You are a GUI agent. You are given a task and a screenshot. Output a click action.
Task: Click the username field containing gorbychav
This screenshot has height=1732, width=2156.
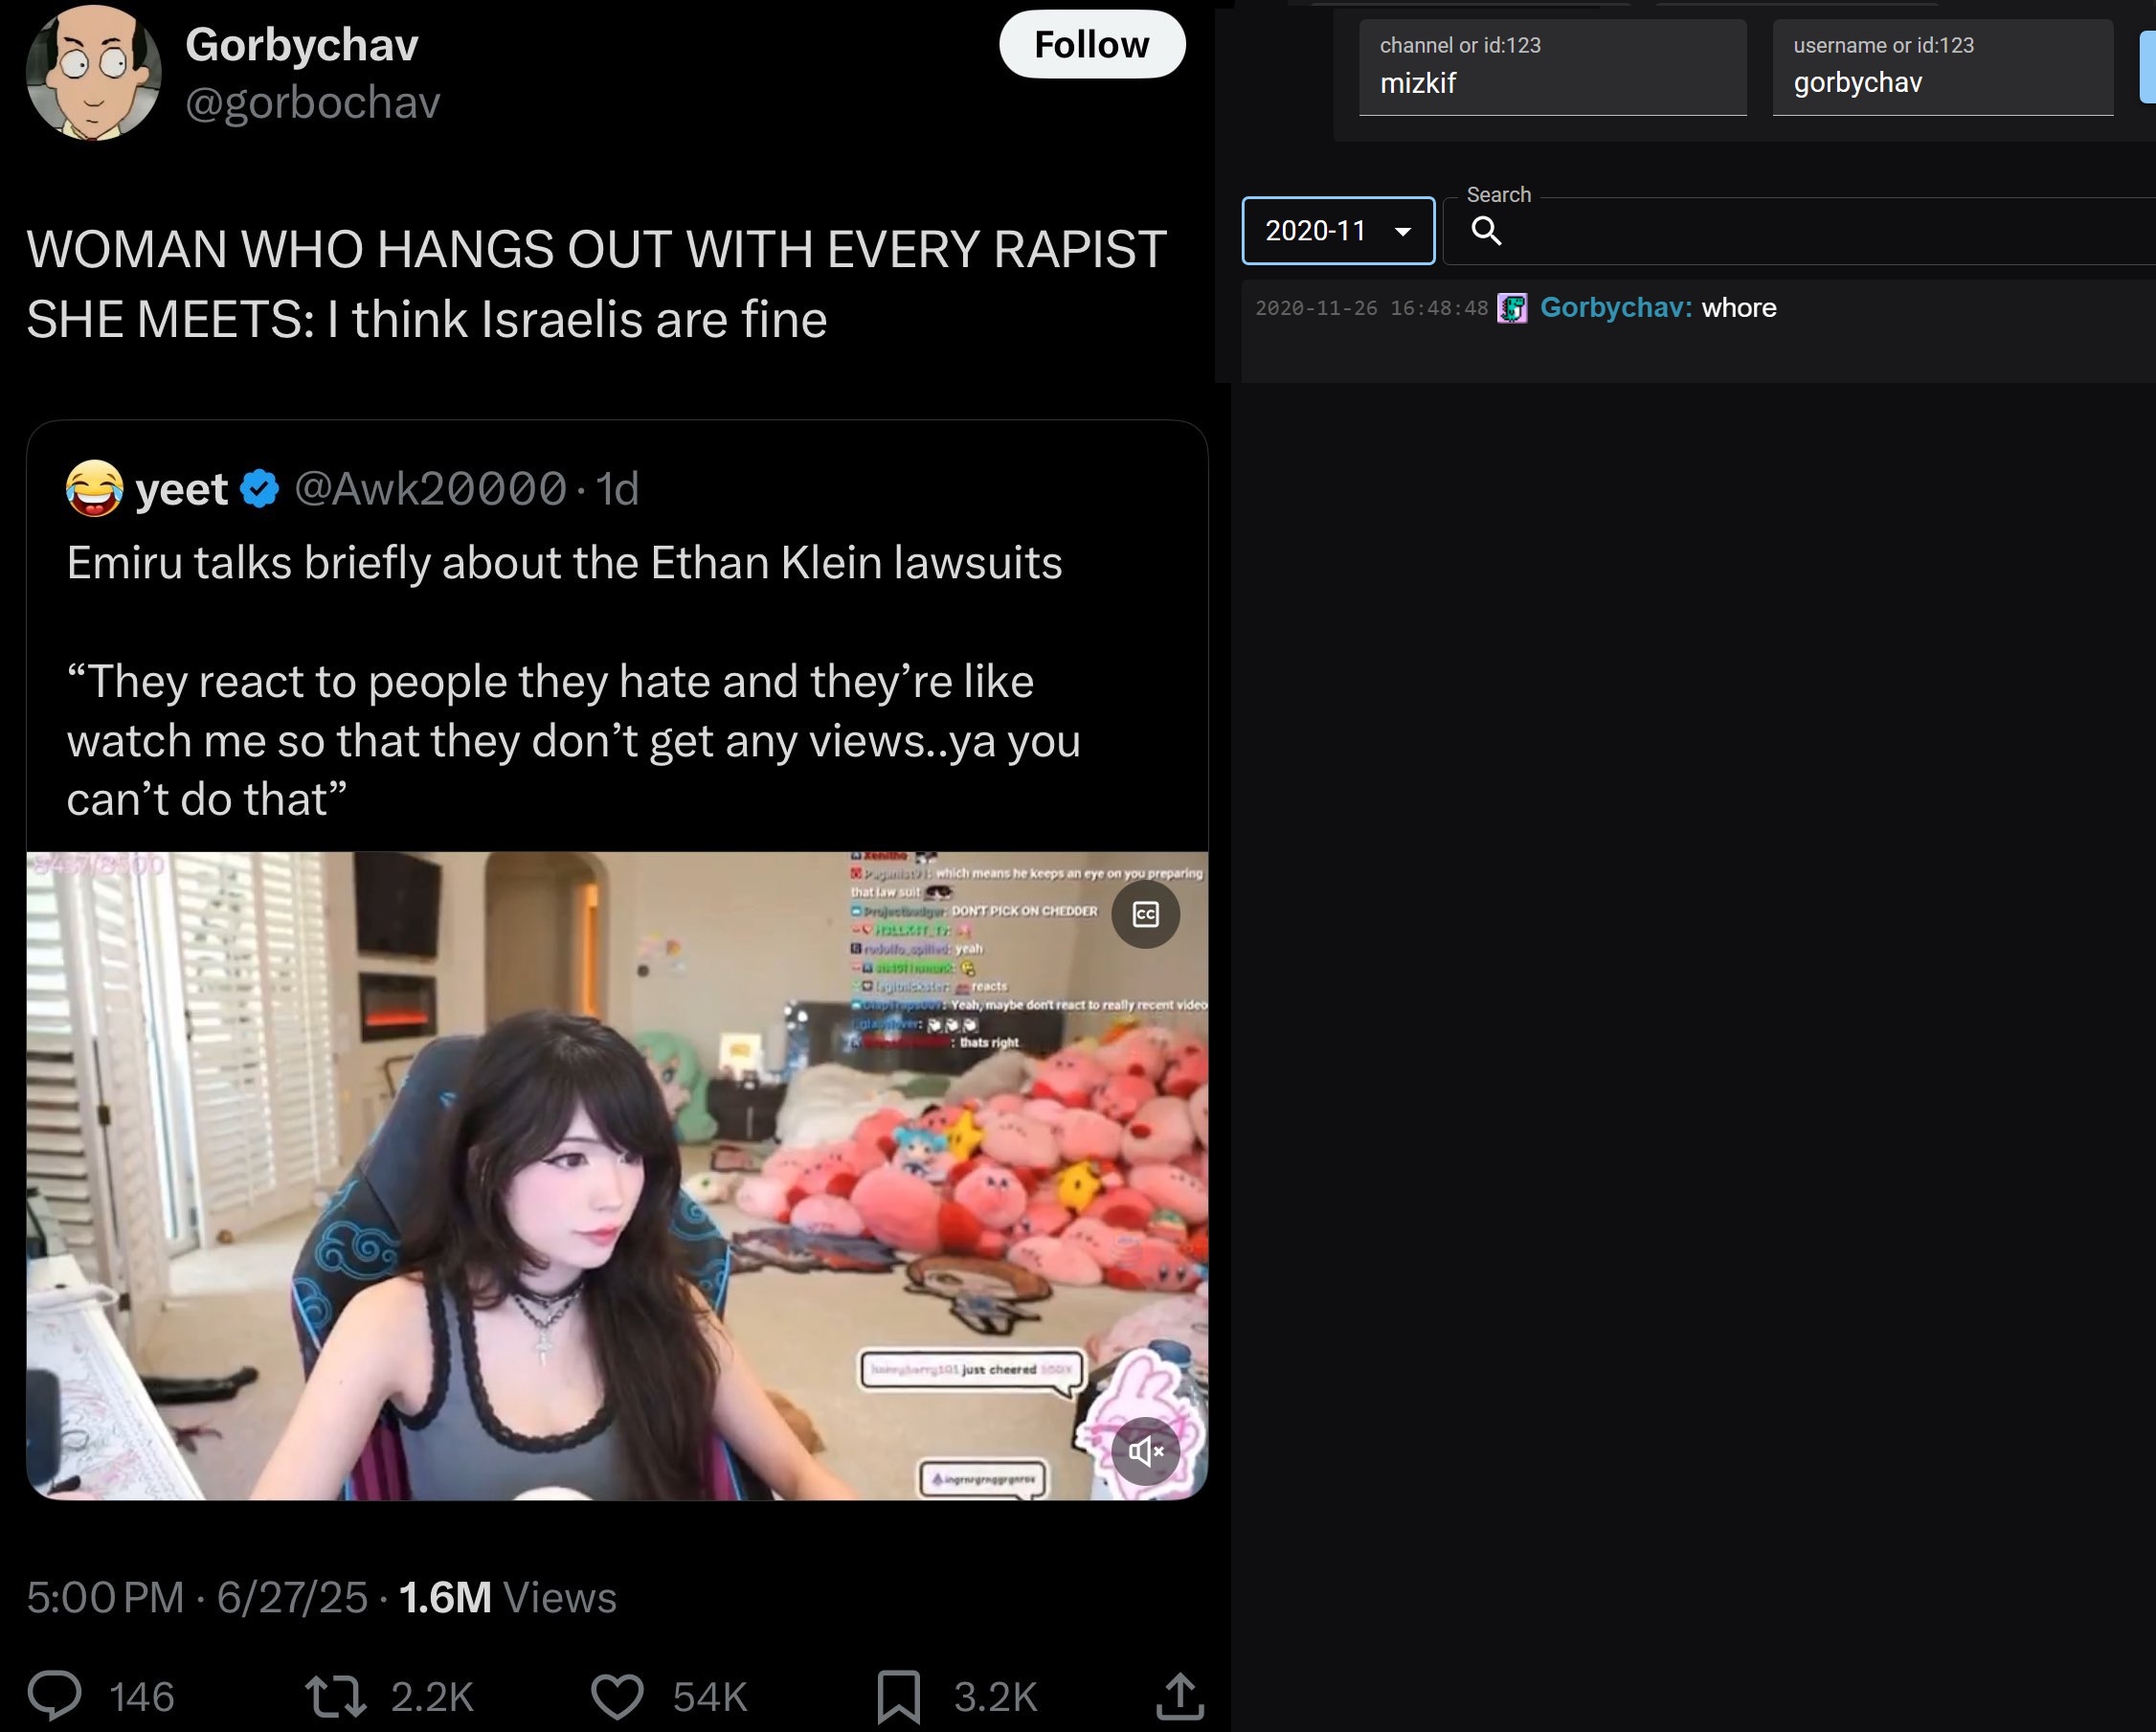click(x=1943, y=68)
